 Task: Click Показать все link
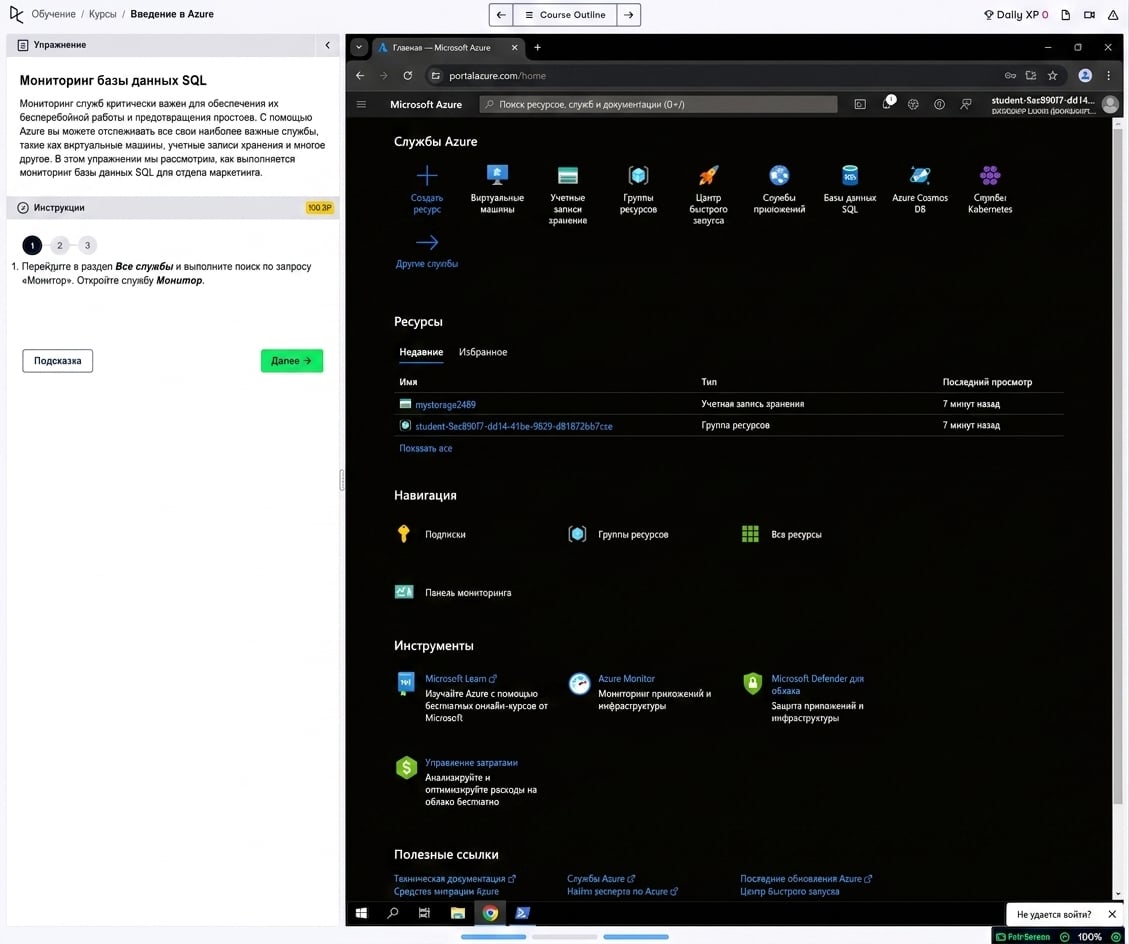tap(426, 448)
